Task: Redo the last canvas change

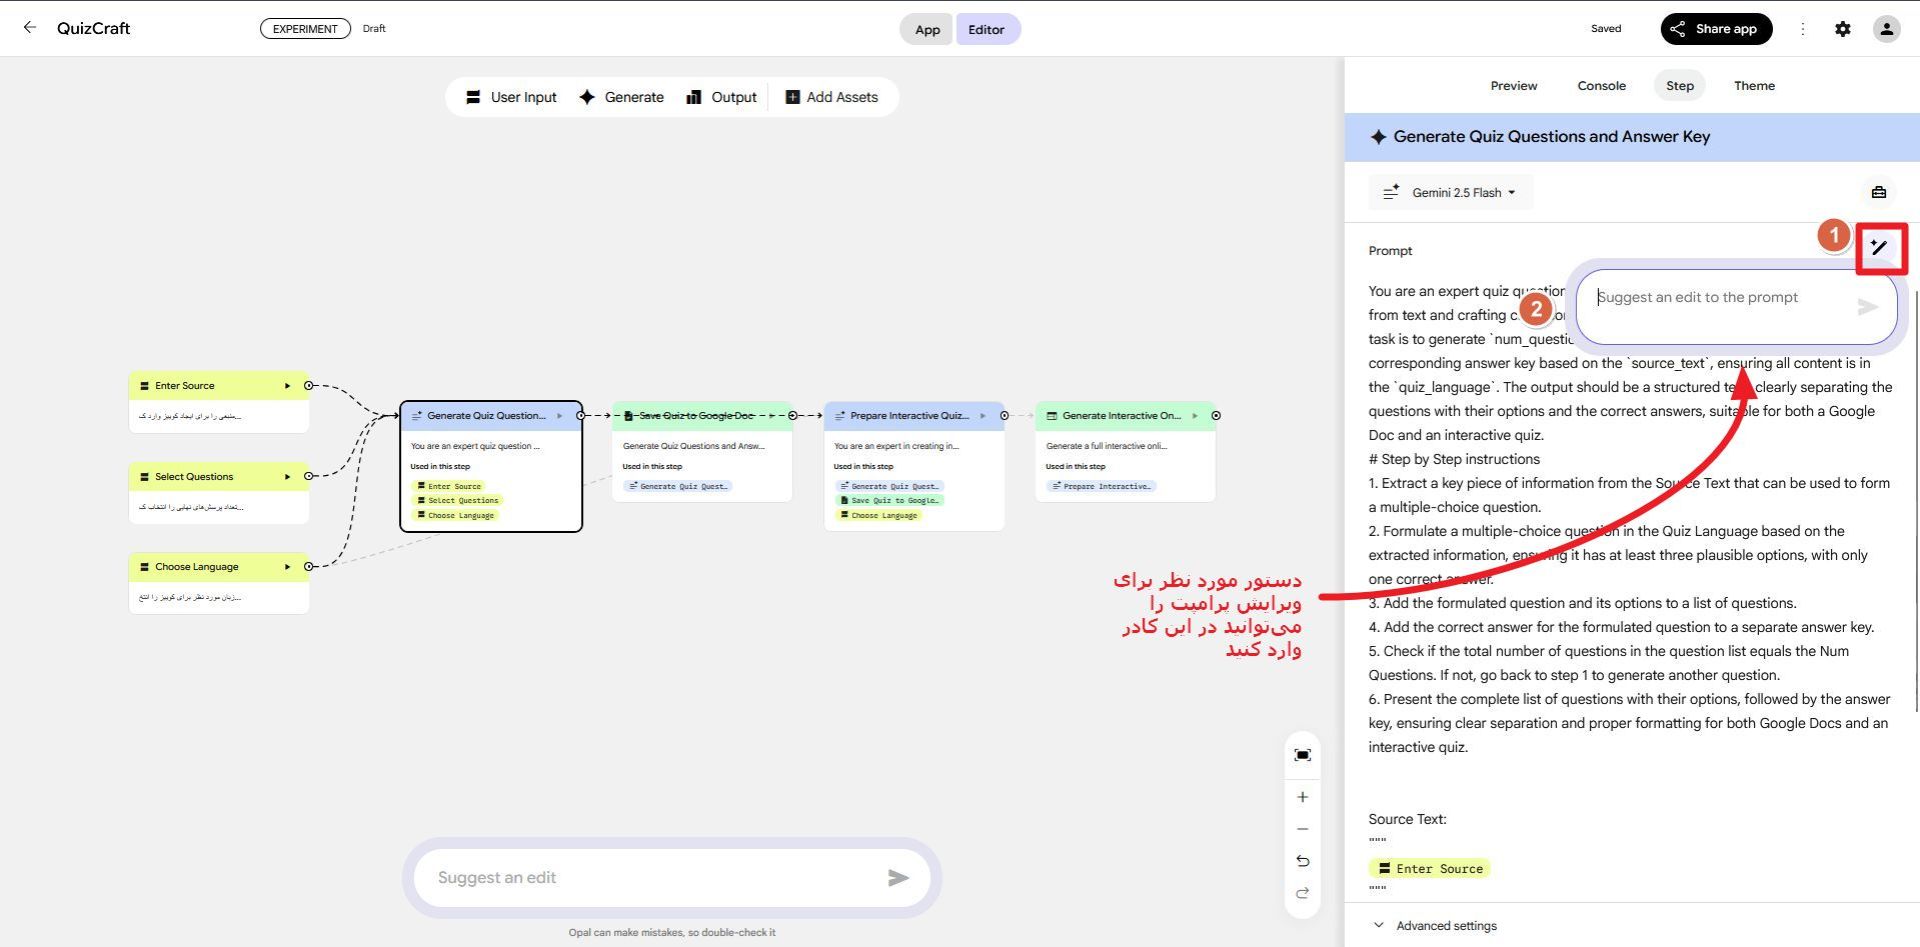Action: click(x=1302, y=893)
